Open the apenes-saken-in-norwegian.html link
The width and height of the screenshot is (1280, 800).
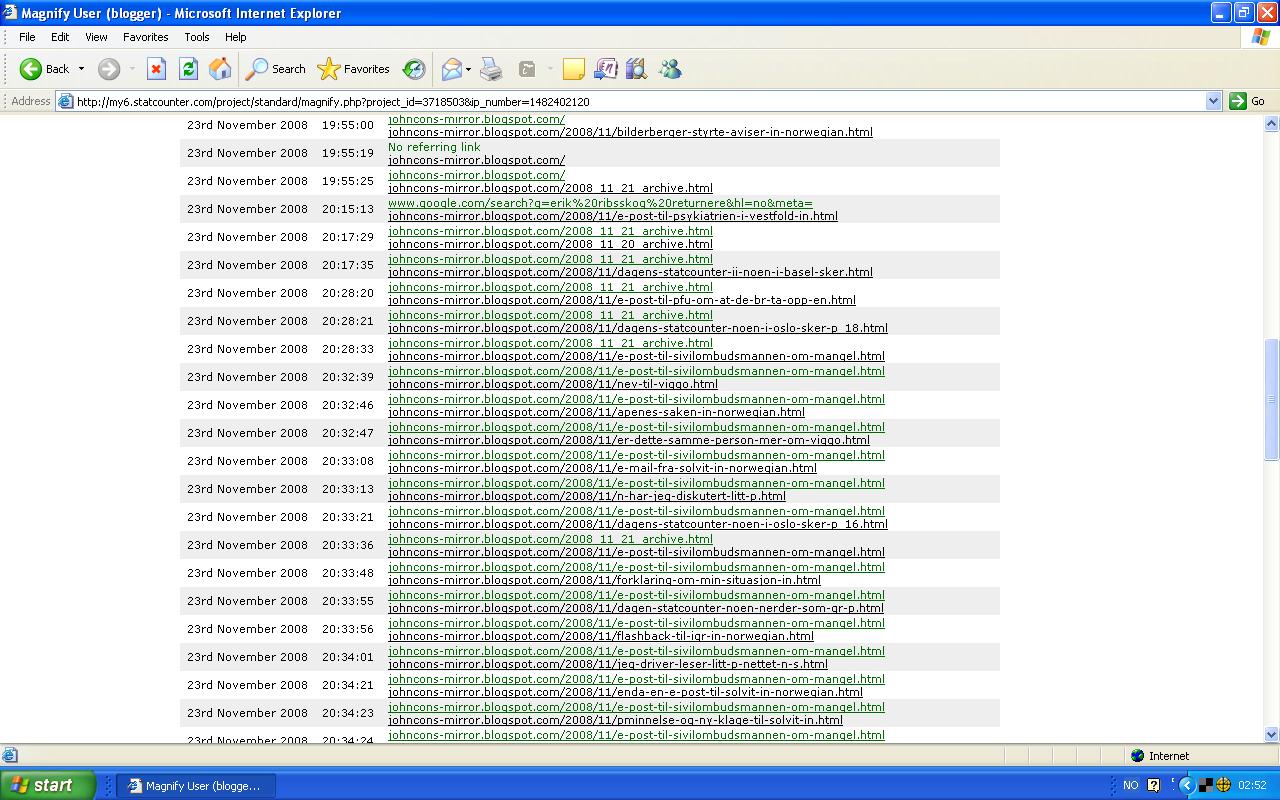click(596, 412)
